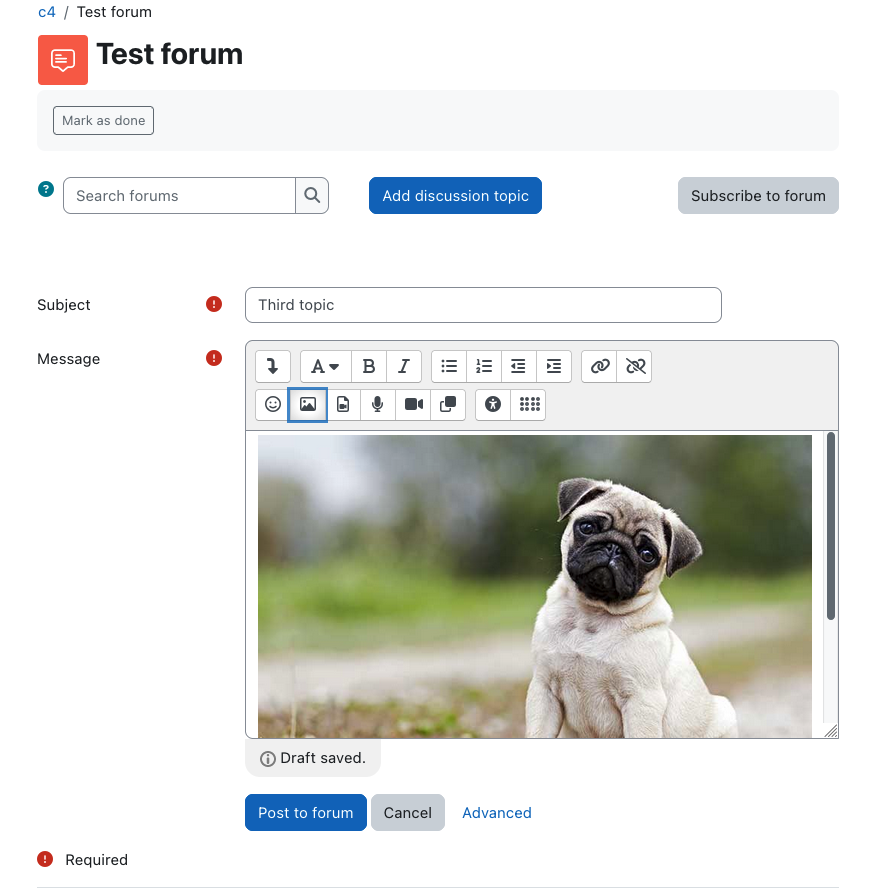Run the accessibility checker

coord(493,404)
